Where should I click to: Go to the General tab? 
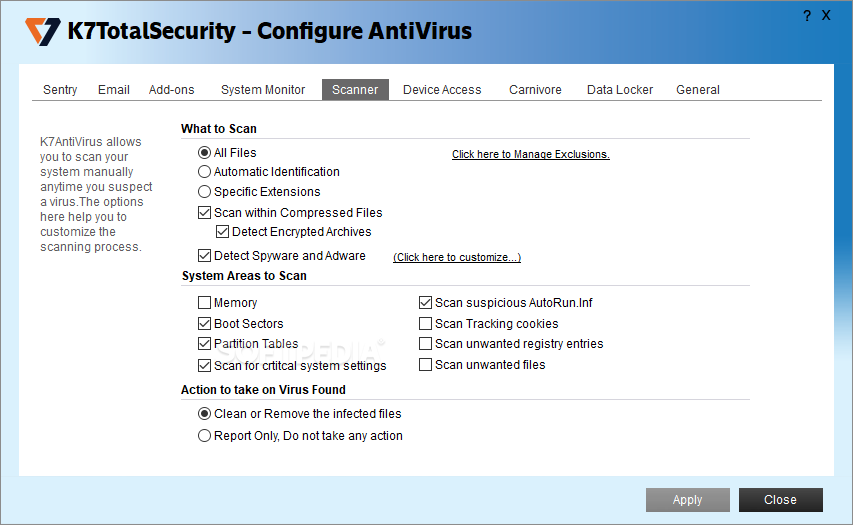pos(697,90)
